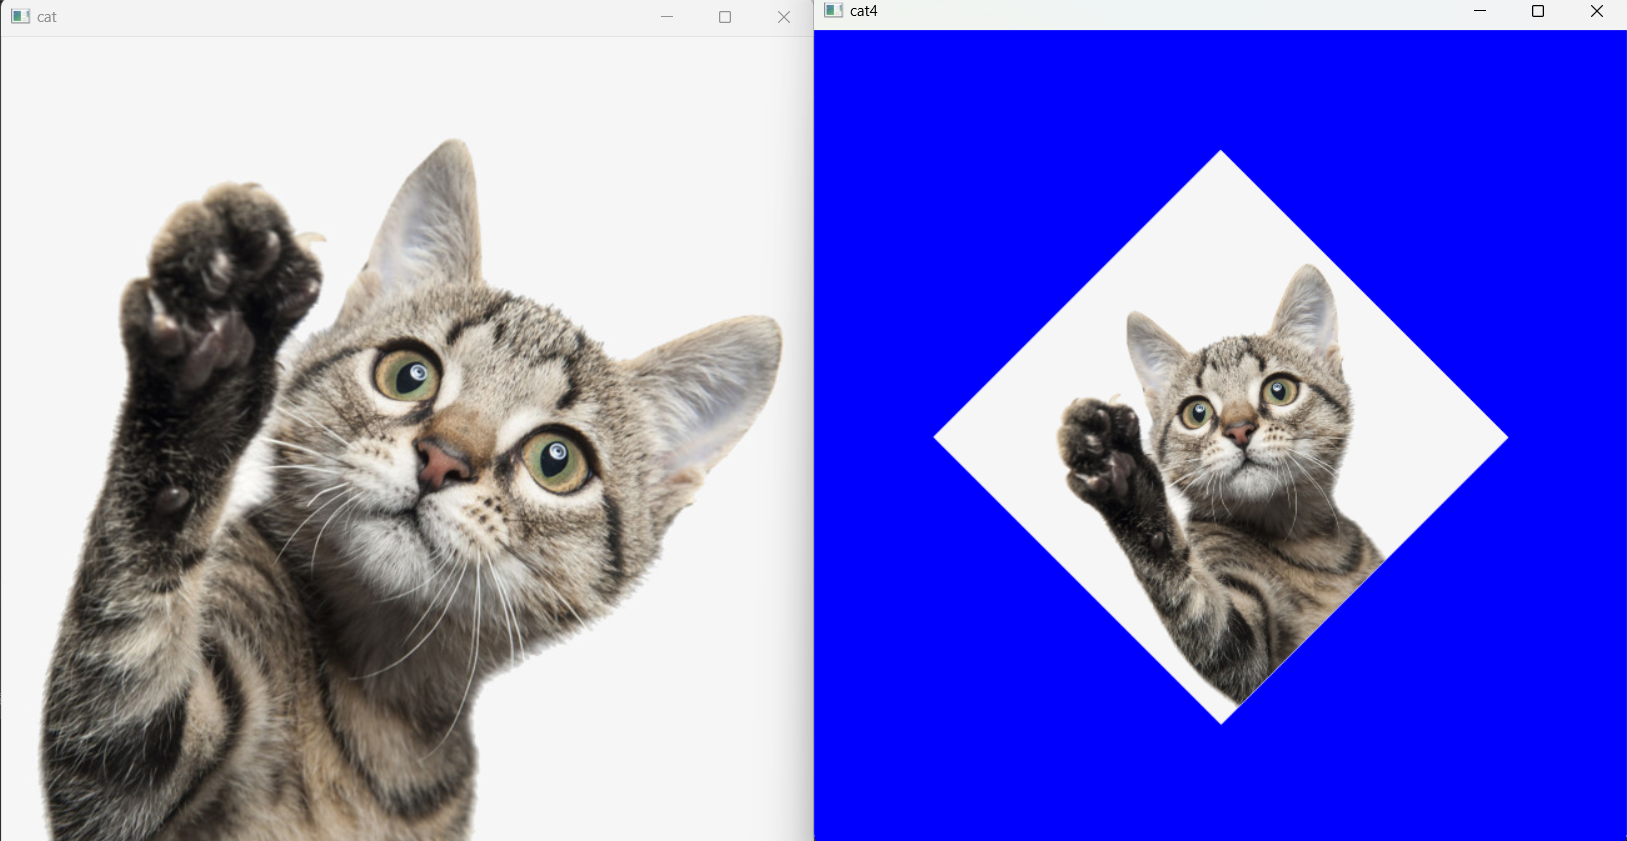Image resolution: width=1627 pixels, height=841 pixels.
Task: Click the 'cat4' title text
Action: tap(864, 11)
